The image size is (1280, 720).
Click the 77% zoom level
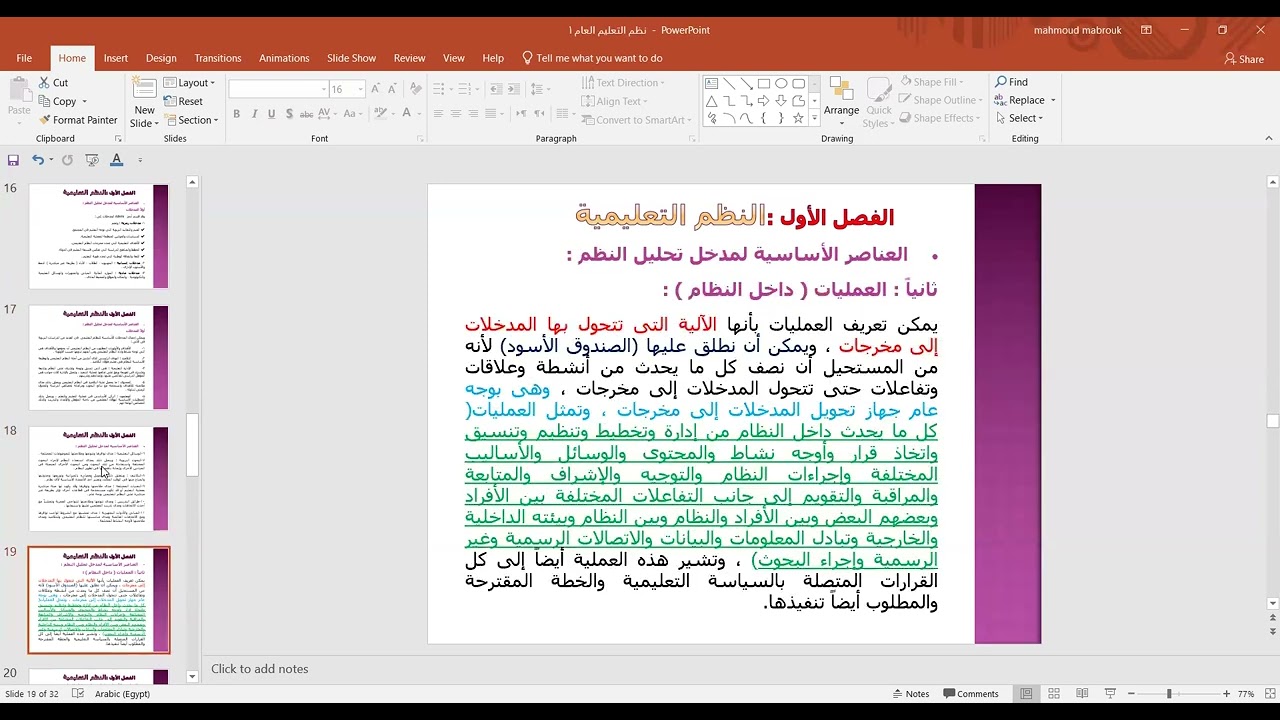tap(1246, 694)
